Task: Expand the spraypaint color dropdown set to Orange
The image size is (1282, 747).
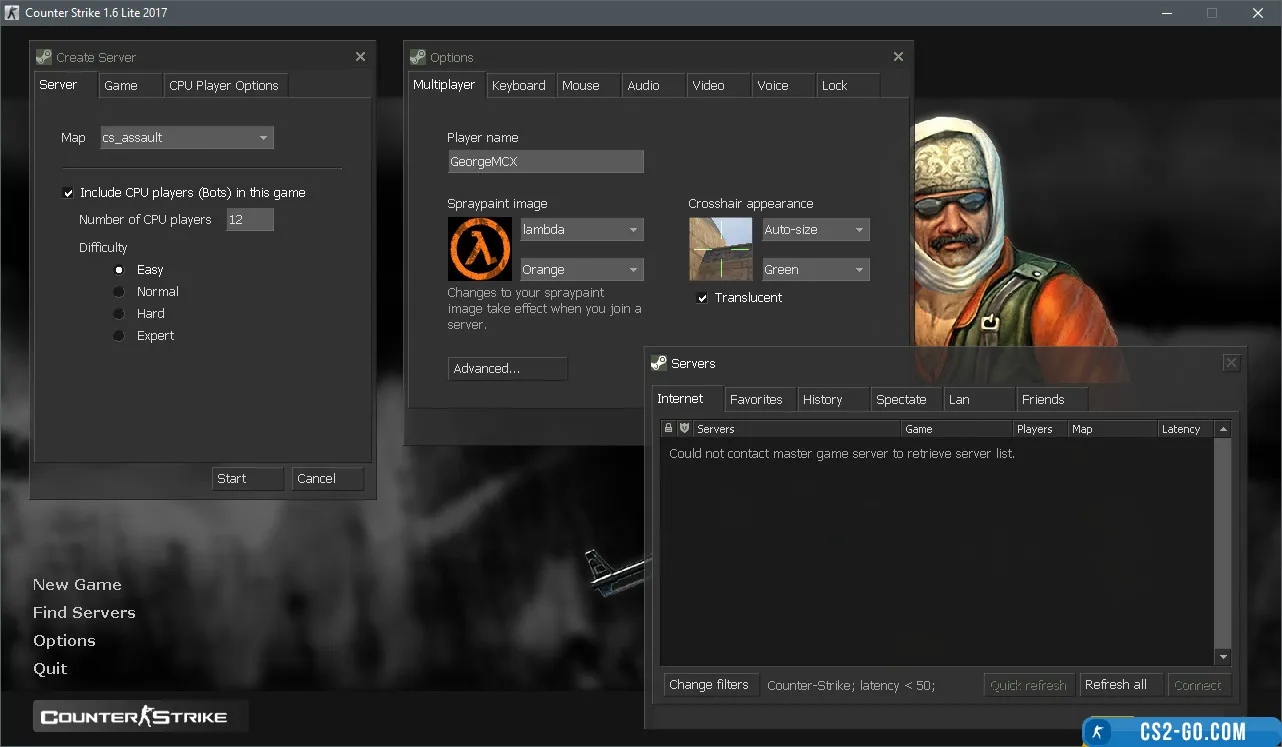Action: click(581, 270)
